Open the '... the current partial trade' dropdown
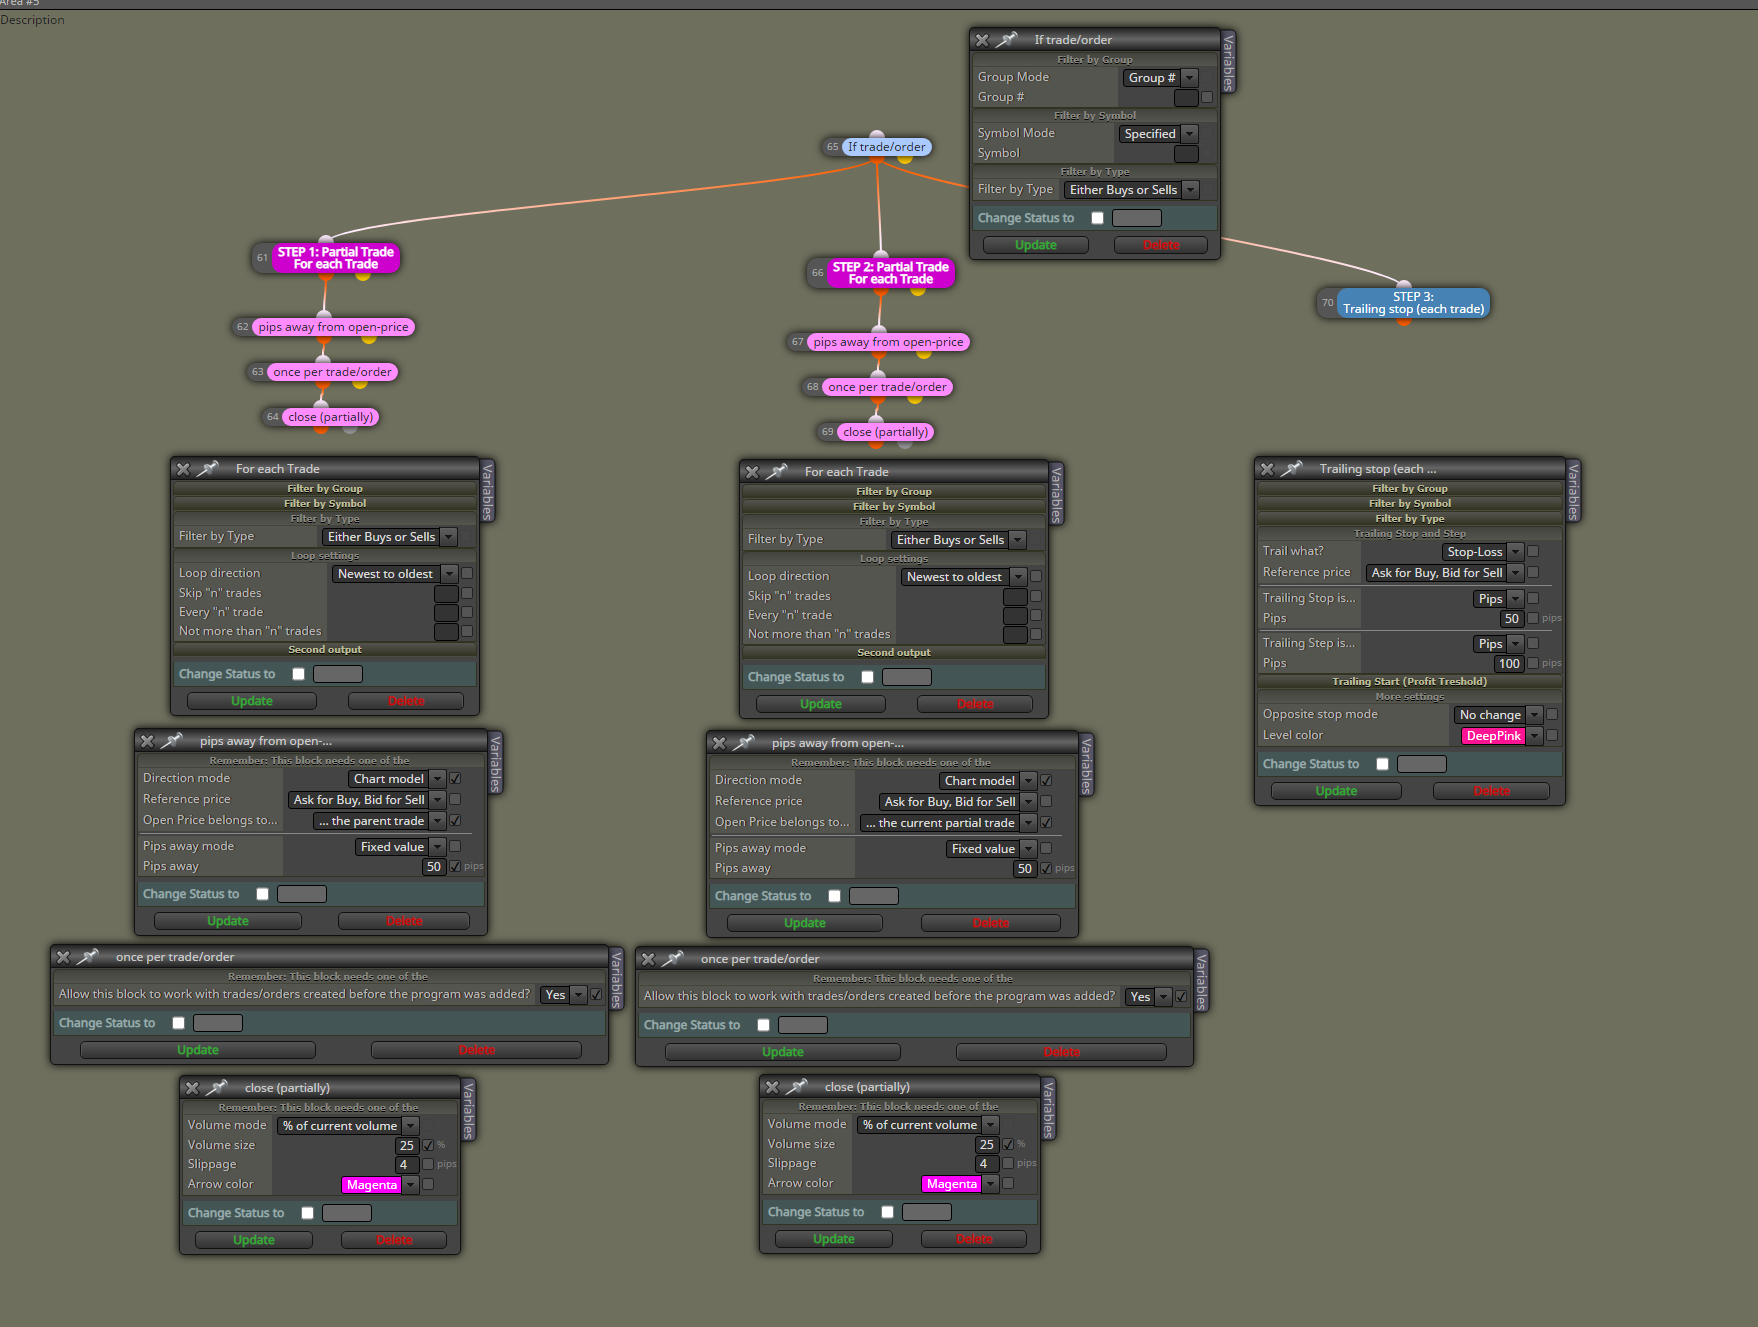1758x1327 pixels. [x=947, y=823]
